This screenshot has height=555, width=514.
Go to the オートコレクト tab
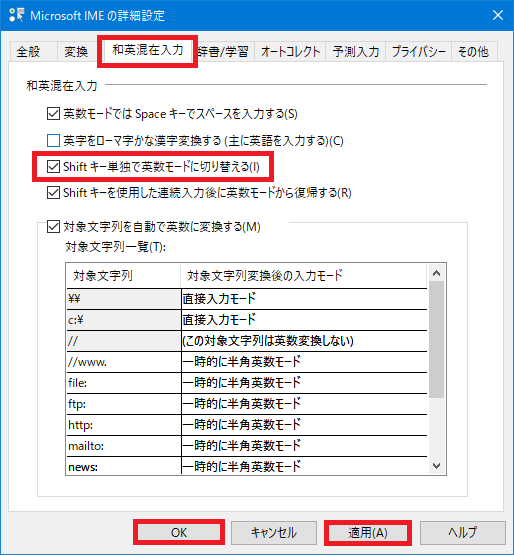pyautogui.click(x=290, y=52)
